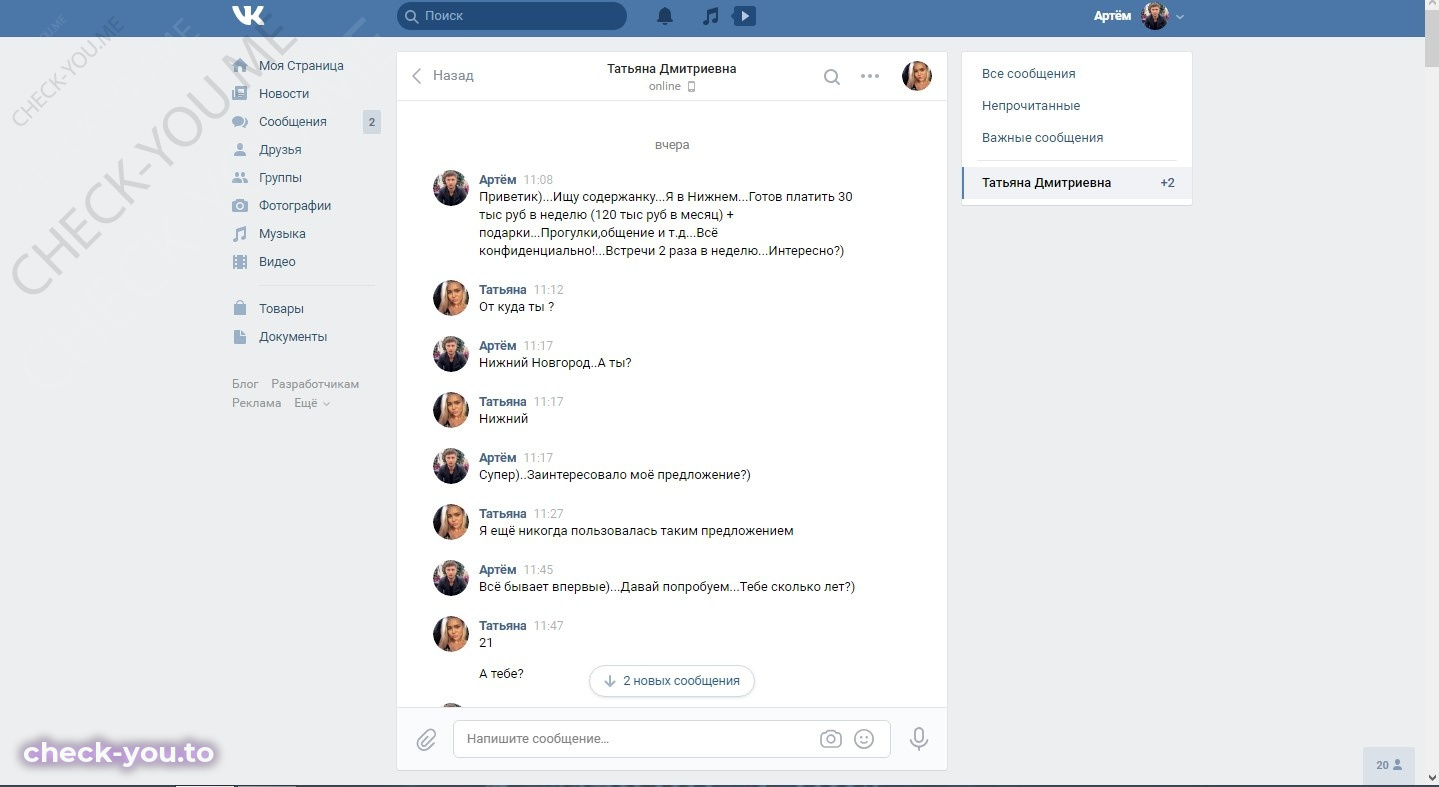
Task: Click Артём's name on the 11:08 message
Action: point(498,180)
